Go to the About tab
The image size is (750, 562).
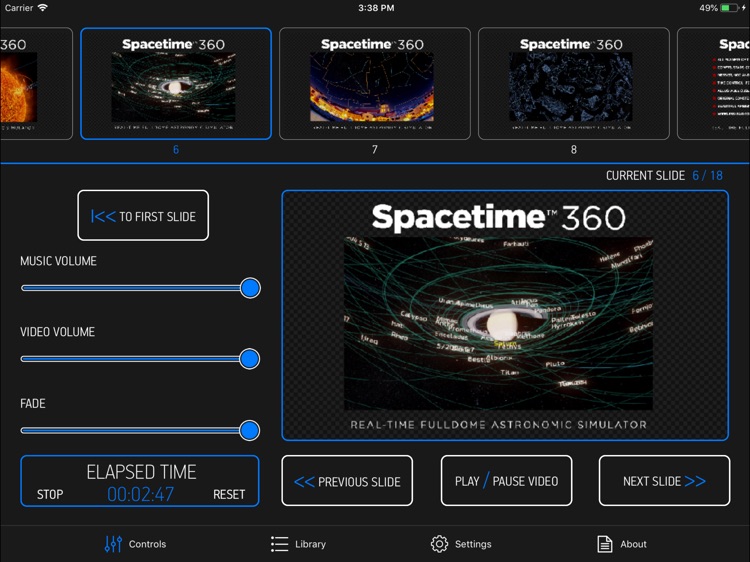coord(622,544)
